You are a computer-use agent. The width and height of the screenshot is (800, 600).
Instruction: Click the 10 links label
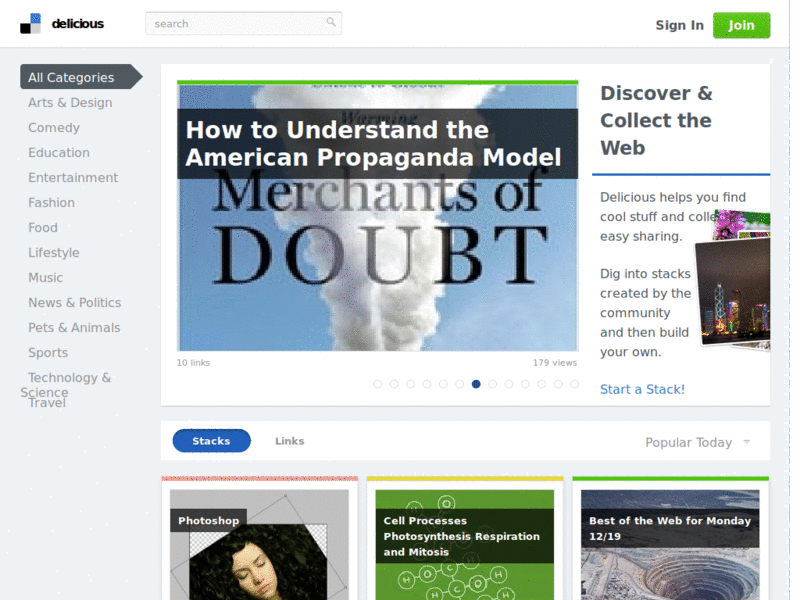(193, 363)
